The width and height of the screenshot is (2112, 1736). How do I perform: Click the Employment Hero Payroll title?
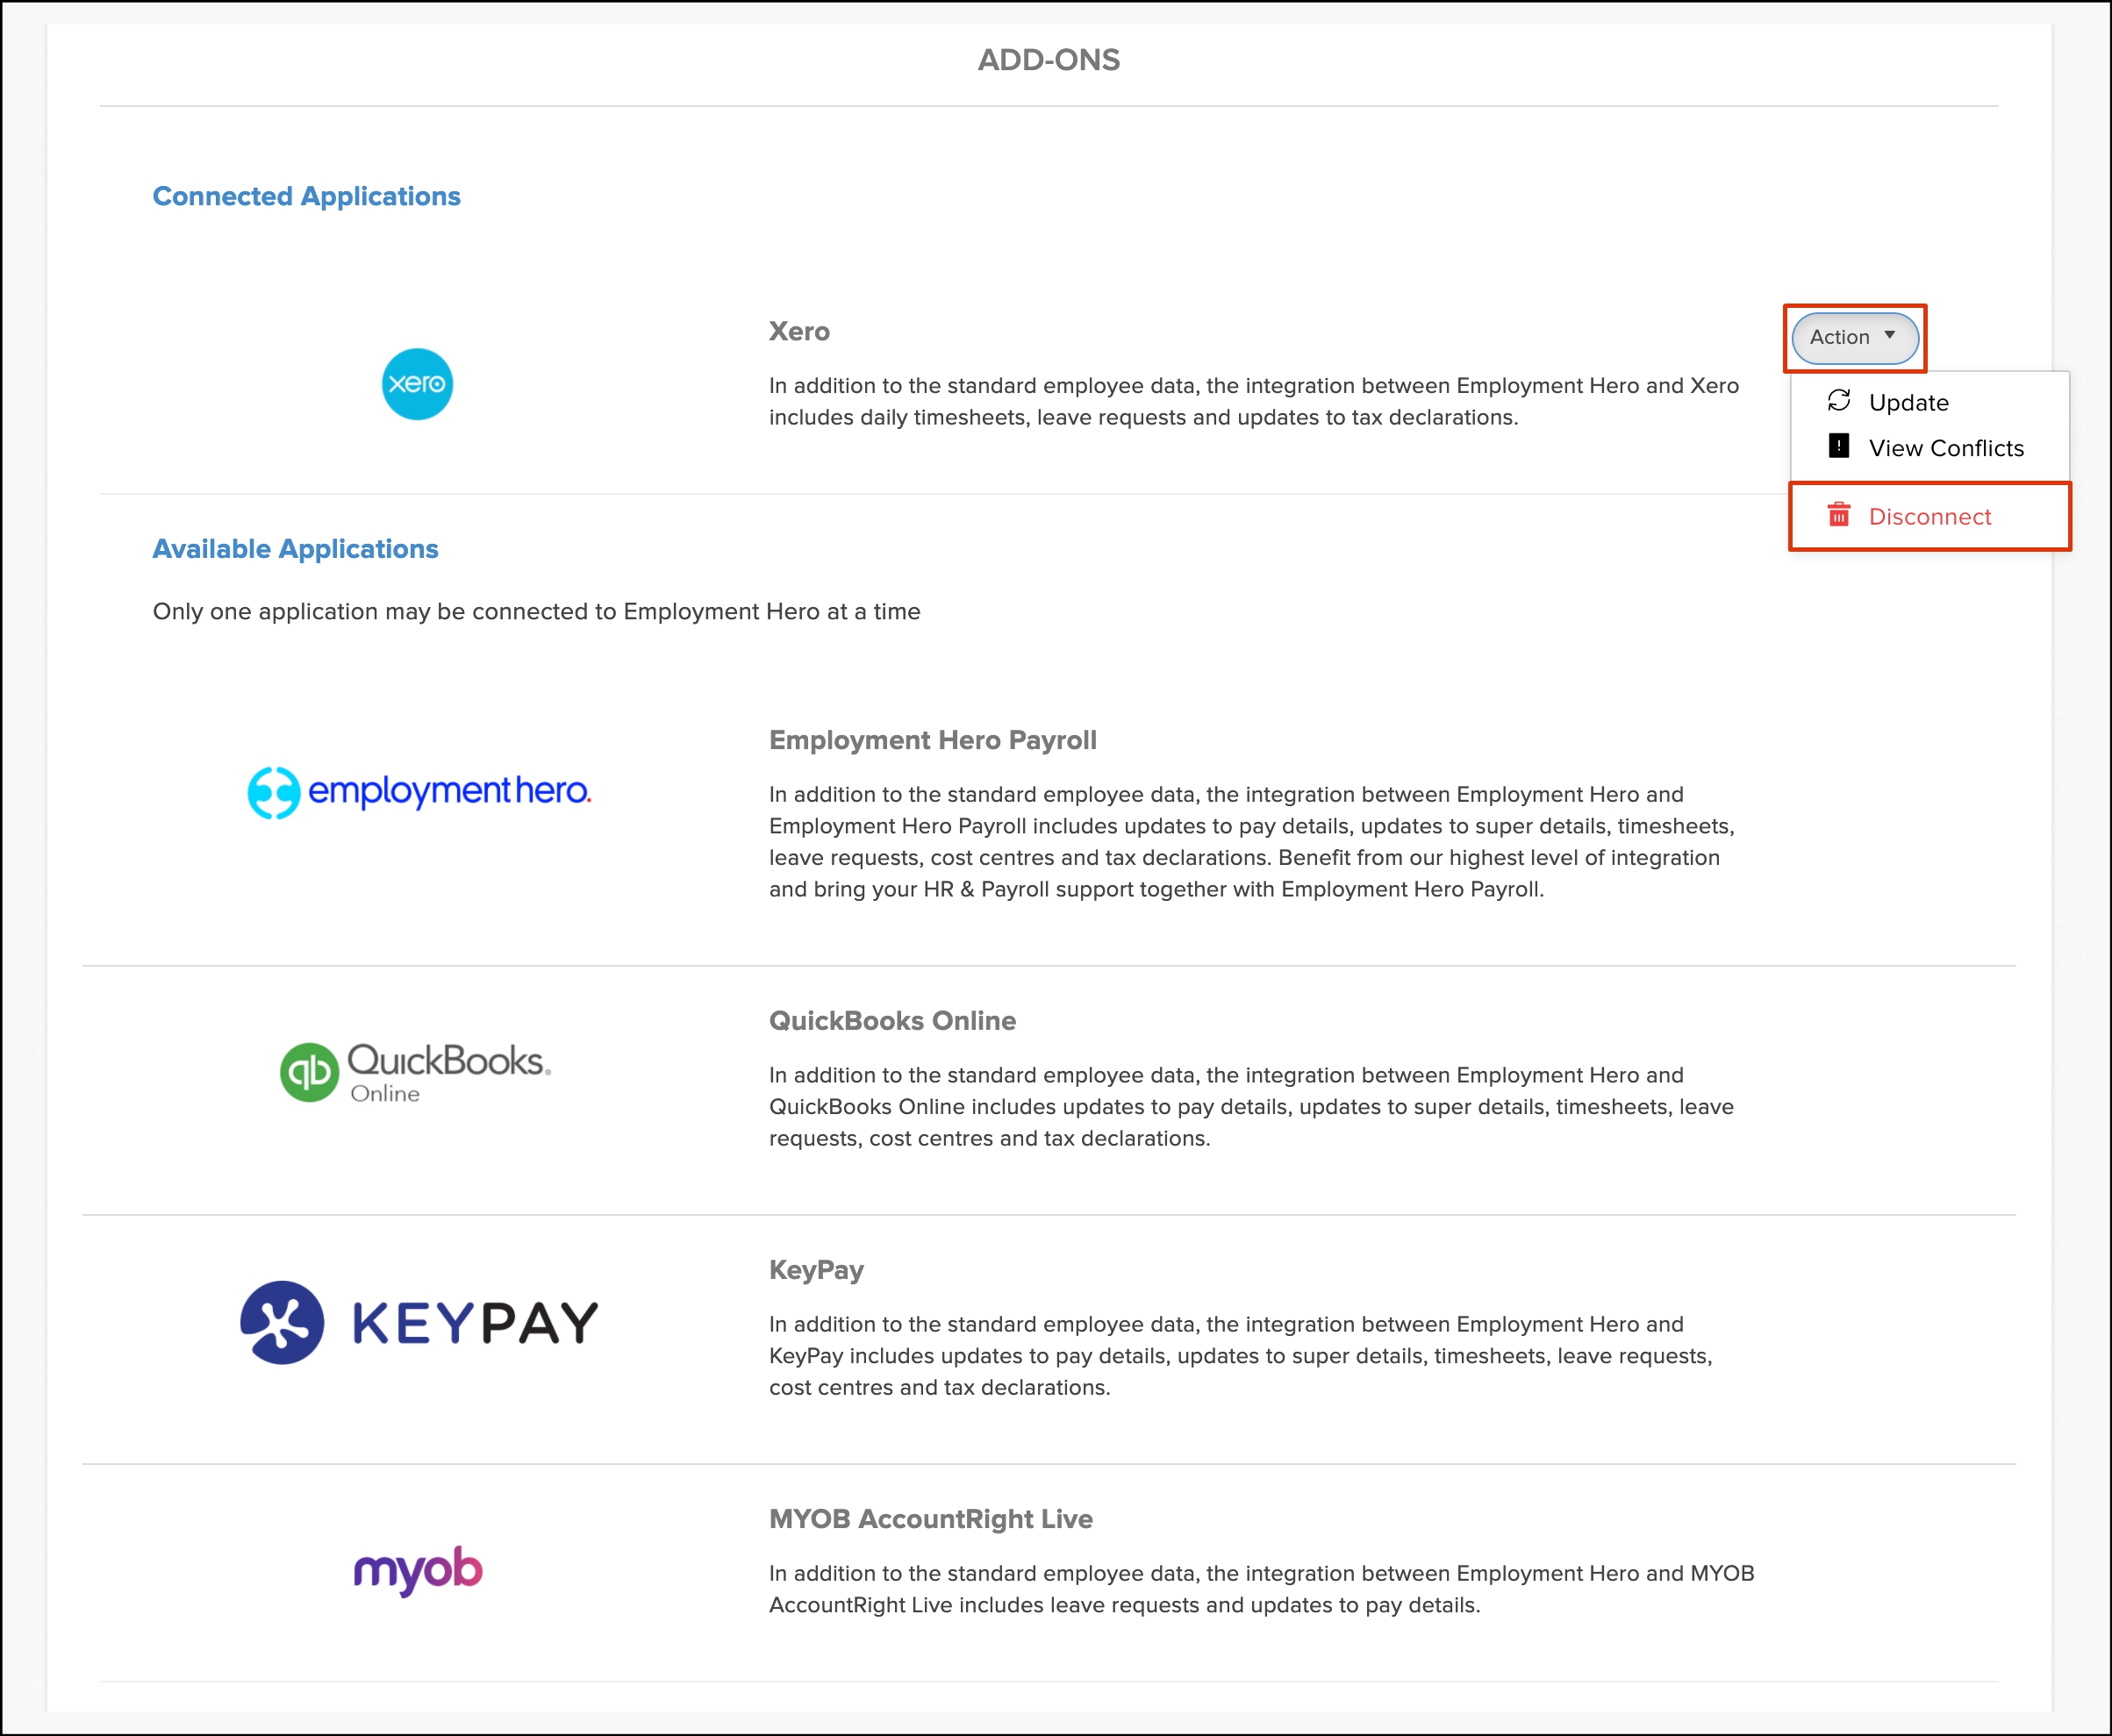(932, 740)
